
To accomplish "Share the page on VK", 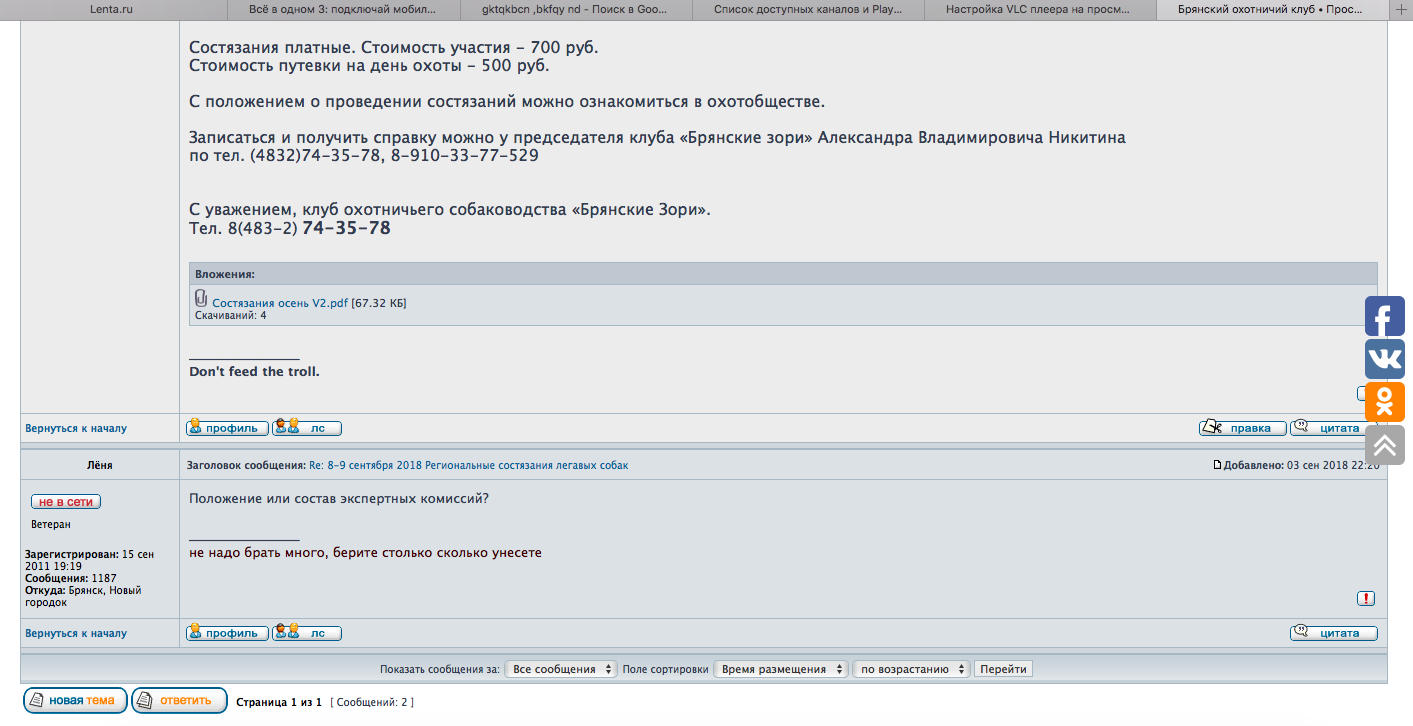I will click(x=1385, y=359).
